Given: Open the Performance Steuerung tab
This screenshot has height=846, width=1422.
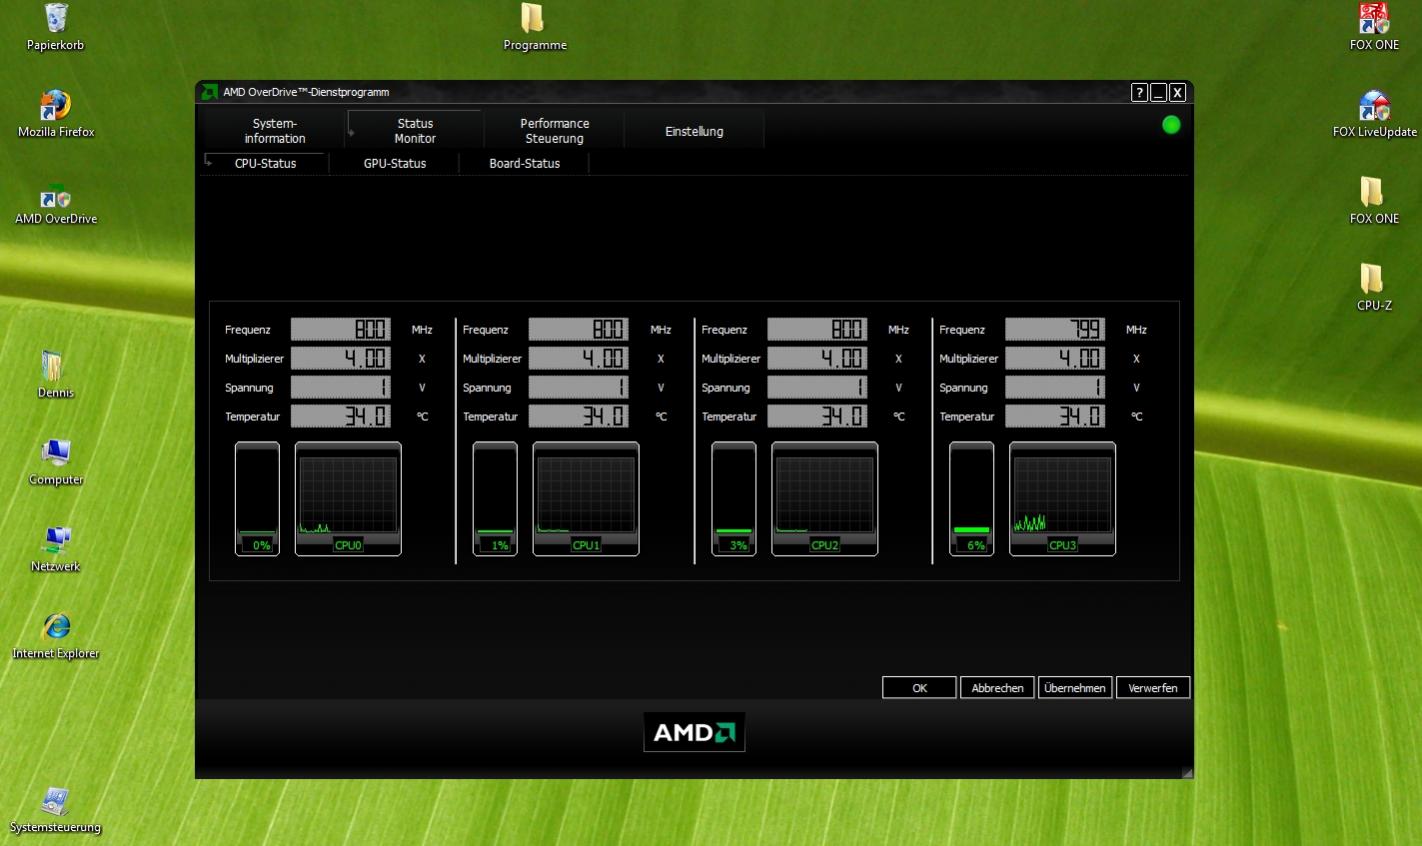Looking at the screenshot, I should click(555, 131).
